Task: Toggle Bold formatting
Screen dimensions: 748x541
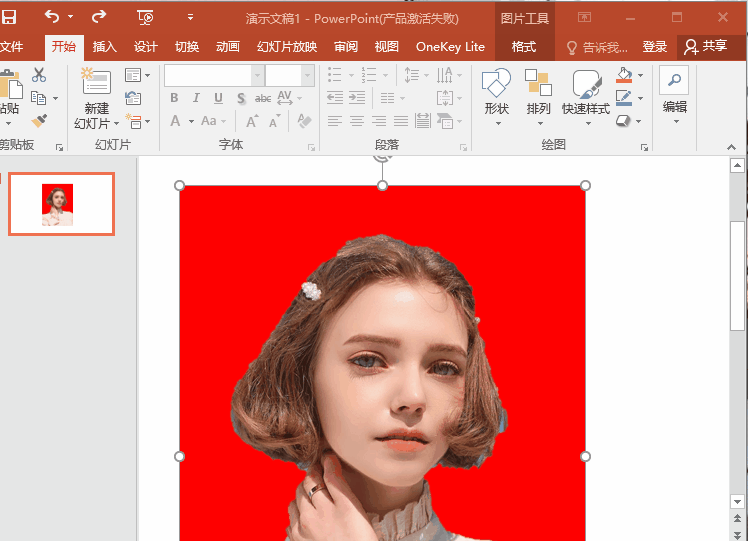Action: 174,98
